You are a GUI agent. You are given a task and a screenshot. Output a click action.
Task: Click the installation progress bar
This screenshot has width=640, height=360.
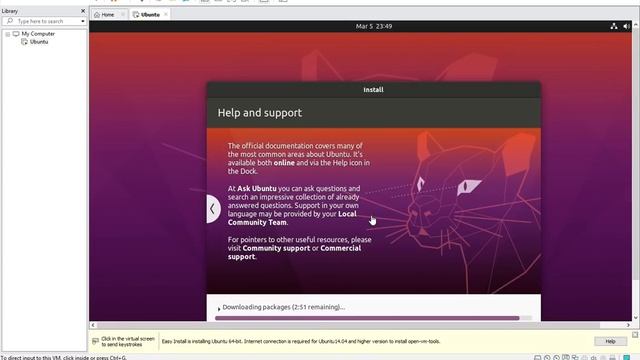click(373, 318)
